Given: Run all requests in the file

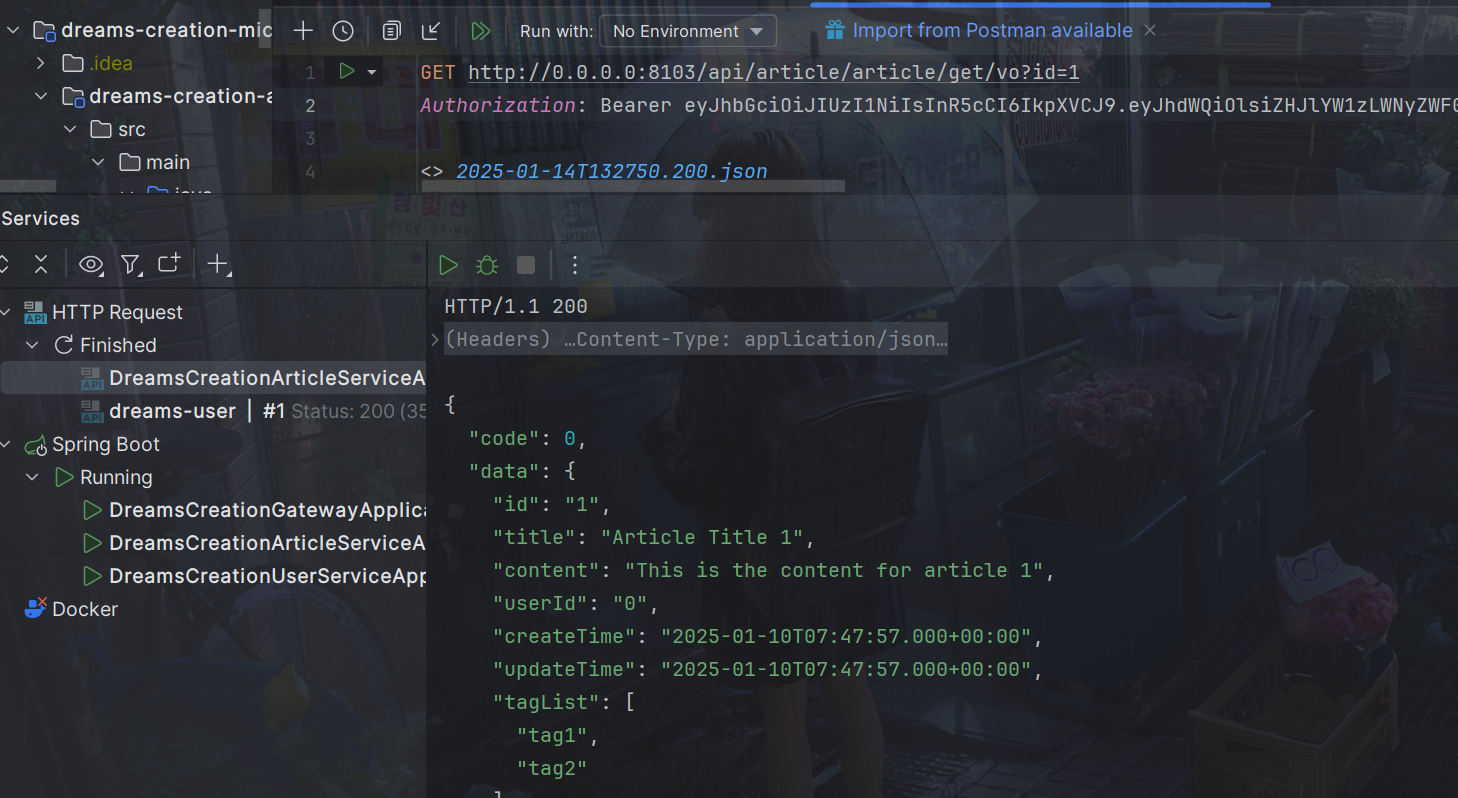Looking at the screenshot, I should tap(481, 31).
